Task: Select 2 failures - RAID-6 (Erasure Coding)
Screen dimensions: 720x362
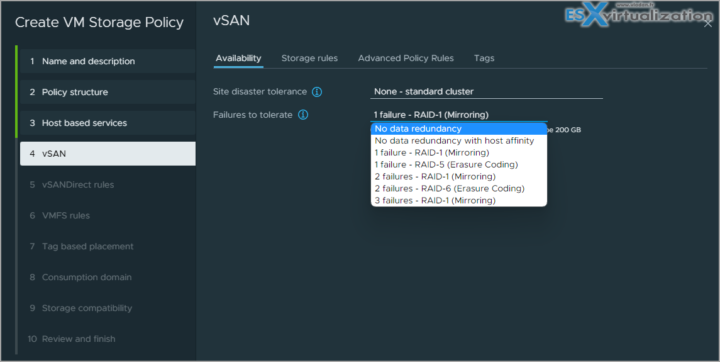Action: click(459, 188)
